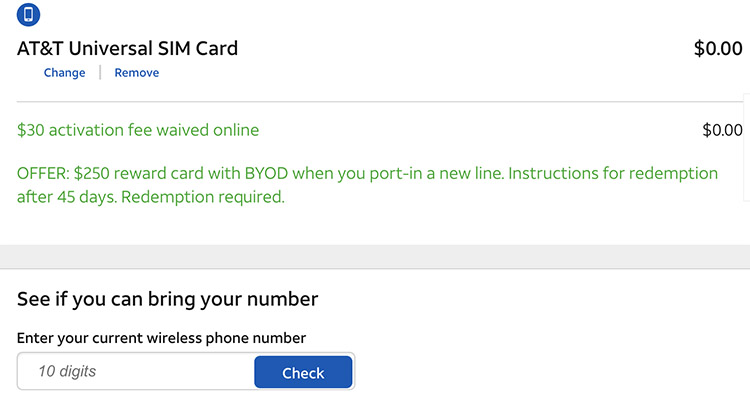Viewport: 750px width, 400px height.
Task: Click the blue mobile phone icon
Action: coord(29,15)
